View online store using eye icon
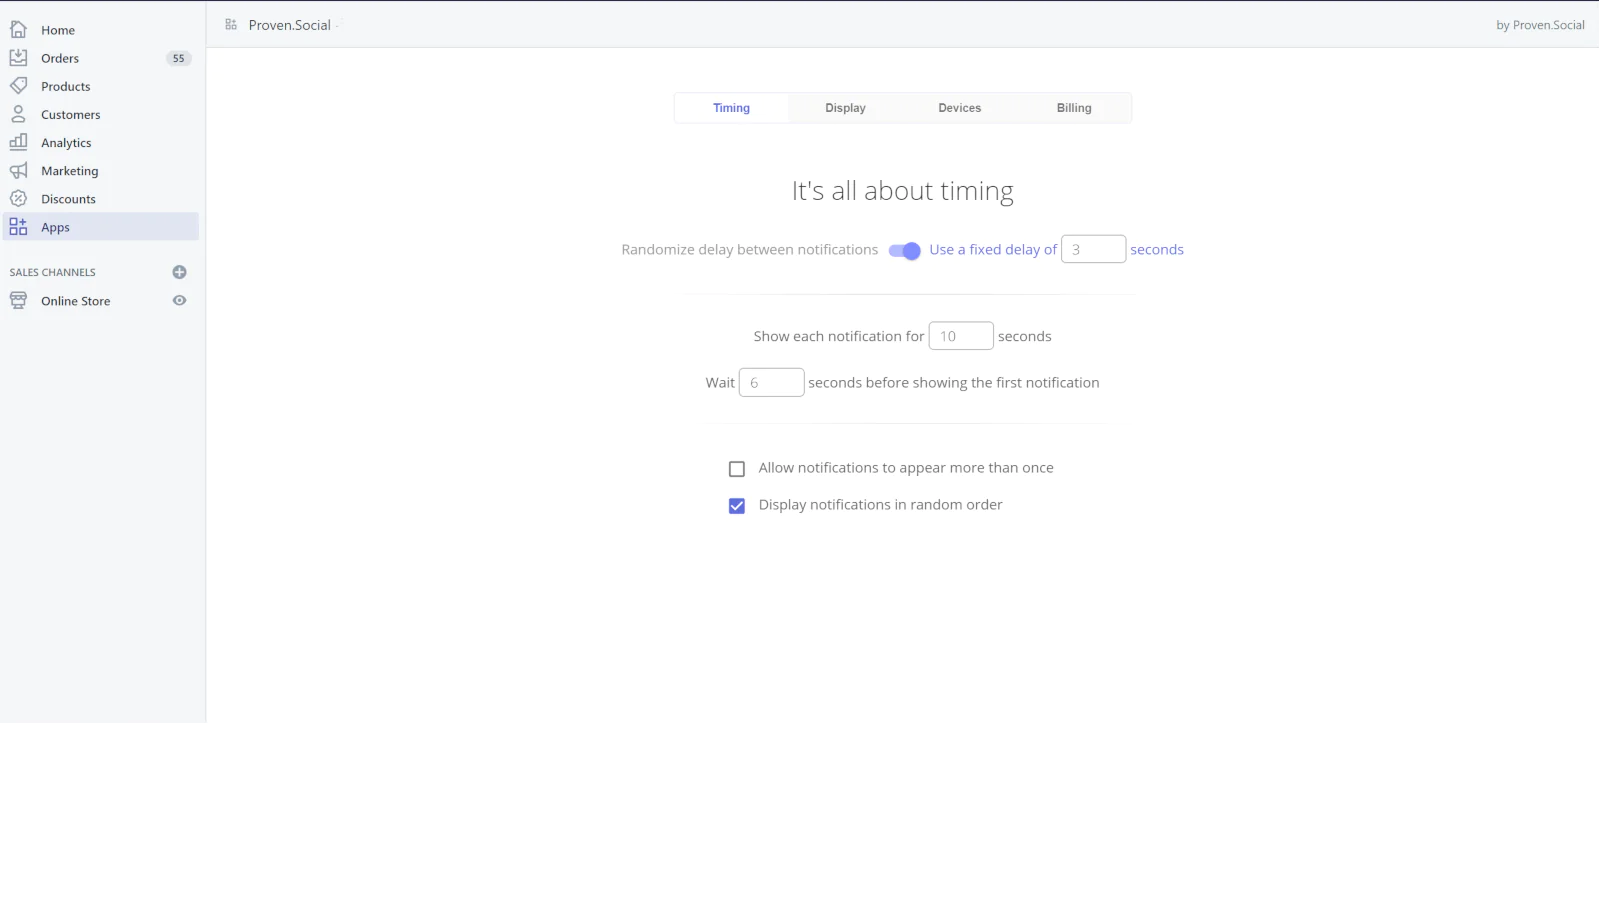The image size is (1600, 900). (180, 301)
